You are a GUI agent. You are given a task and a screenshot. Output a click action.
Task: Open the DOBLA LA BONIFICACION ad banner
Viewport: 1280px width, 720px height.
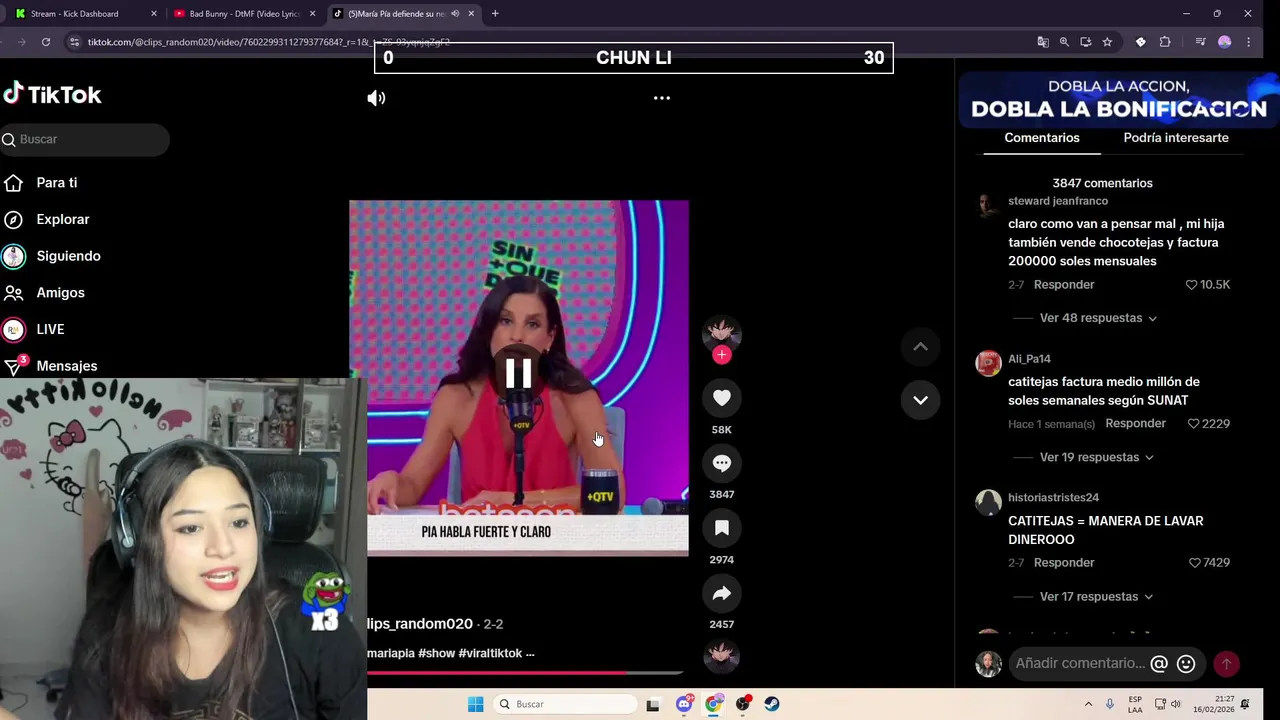(1118, 100)
